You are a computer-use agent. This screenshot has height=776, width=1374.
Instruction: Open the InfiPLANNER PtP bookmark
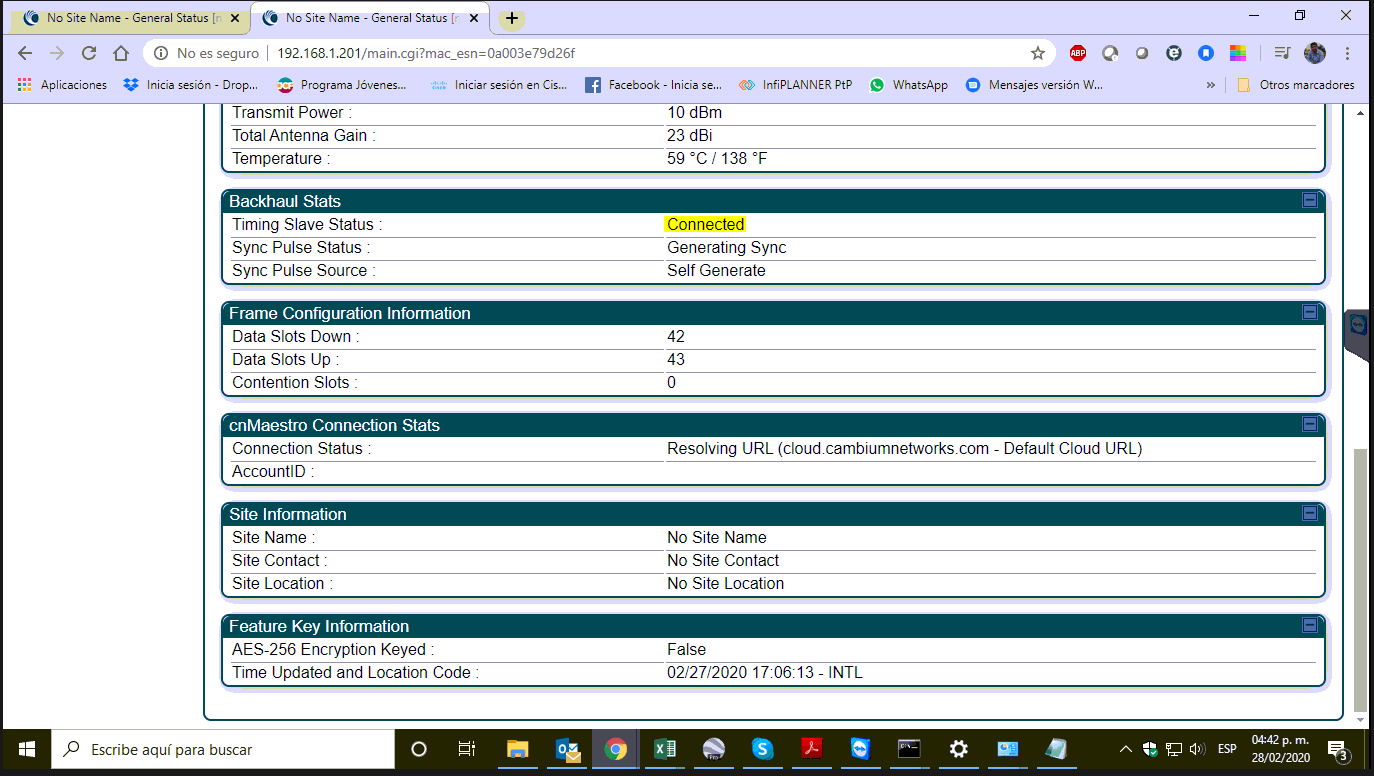point(795,85)
